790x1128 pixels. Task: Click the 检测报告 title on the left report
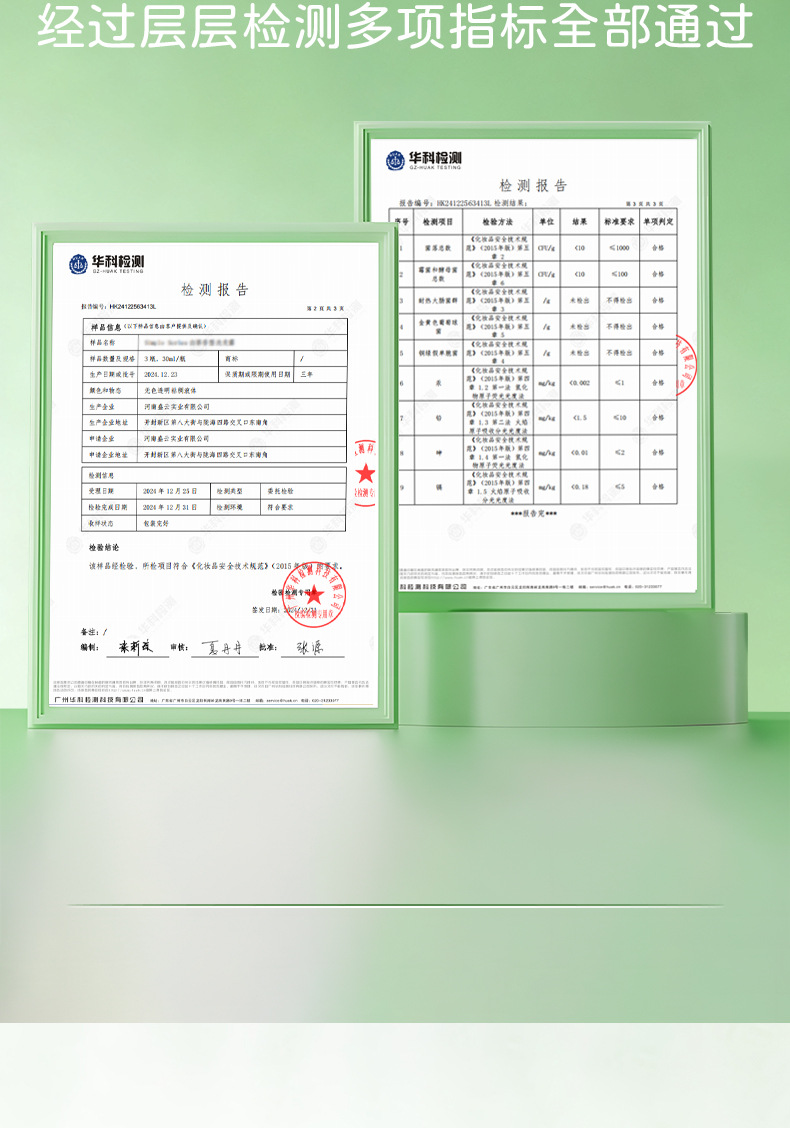214,289
